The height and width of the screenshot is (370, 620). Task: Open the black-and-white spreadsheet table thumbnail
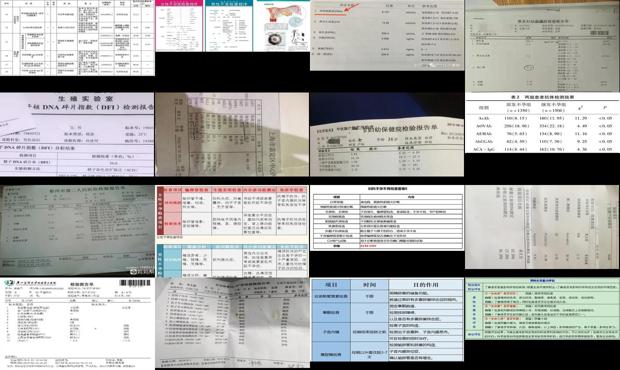coord(77,38)
